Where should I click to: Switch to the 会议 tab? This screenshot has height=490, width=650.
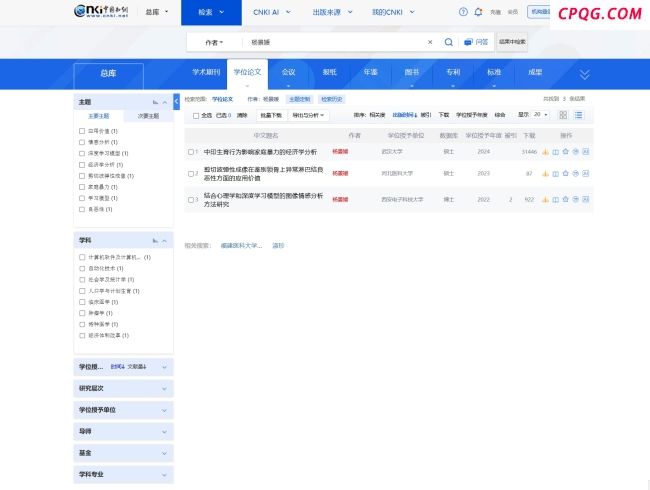coord(288,72)
